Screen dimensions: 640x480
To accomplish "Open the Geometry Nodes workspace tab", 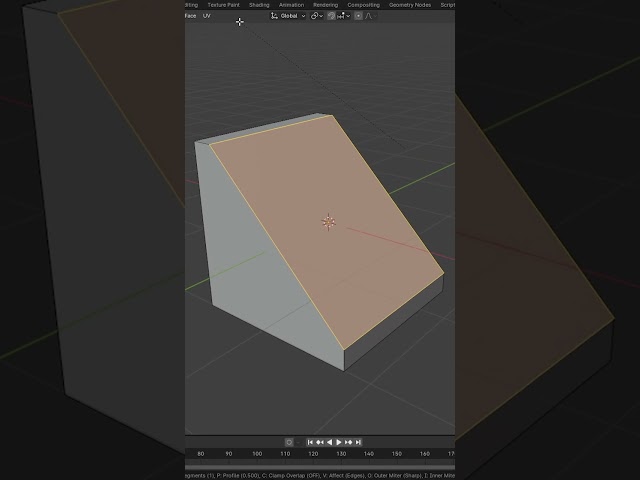I will pyautogui.click(x=410, y=5).
